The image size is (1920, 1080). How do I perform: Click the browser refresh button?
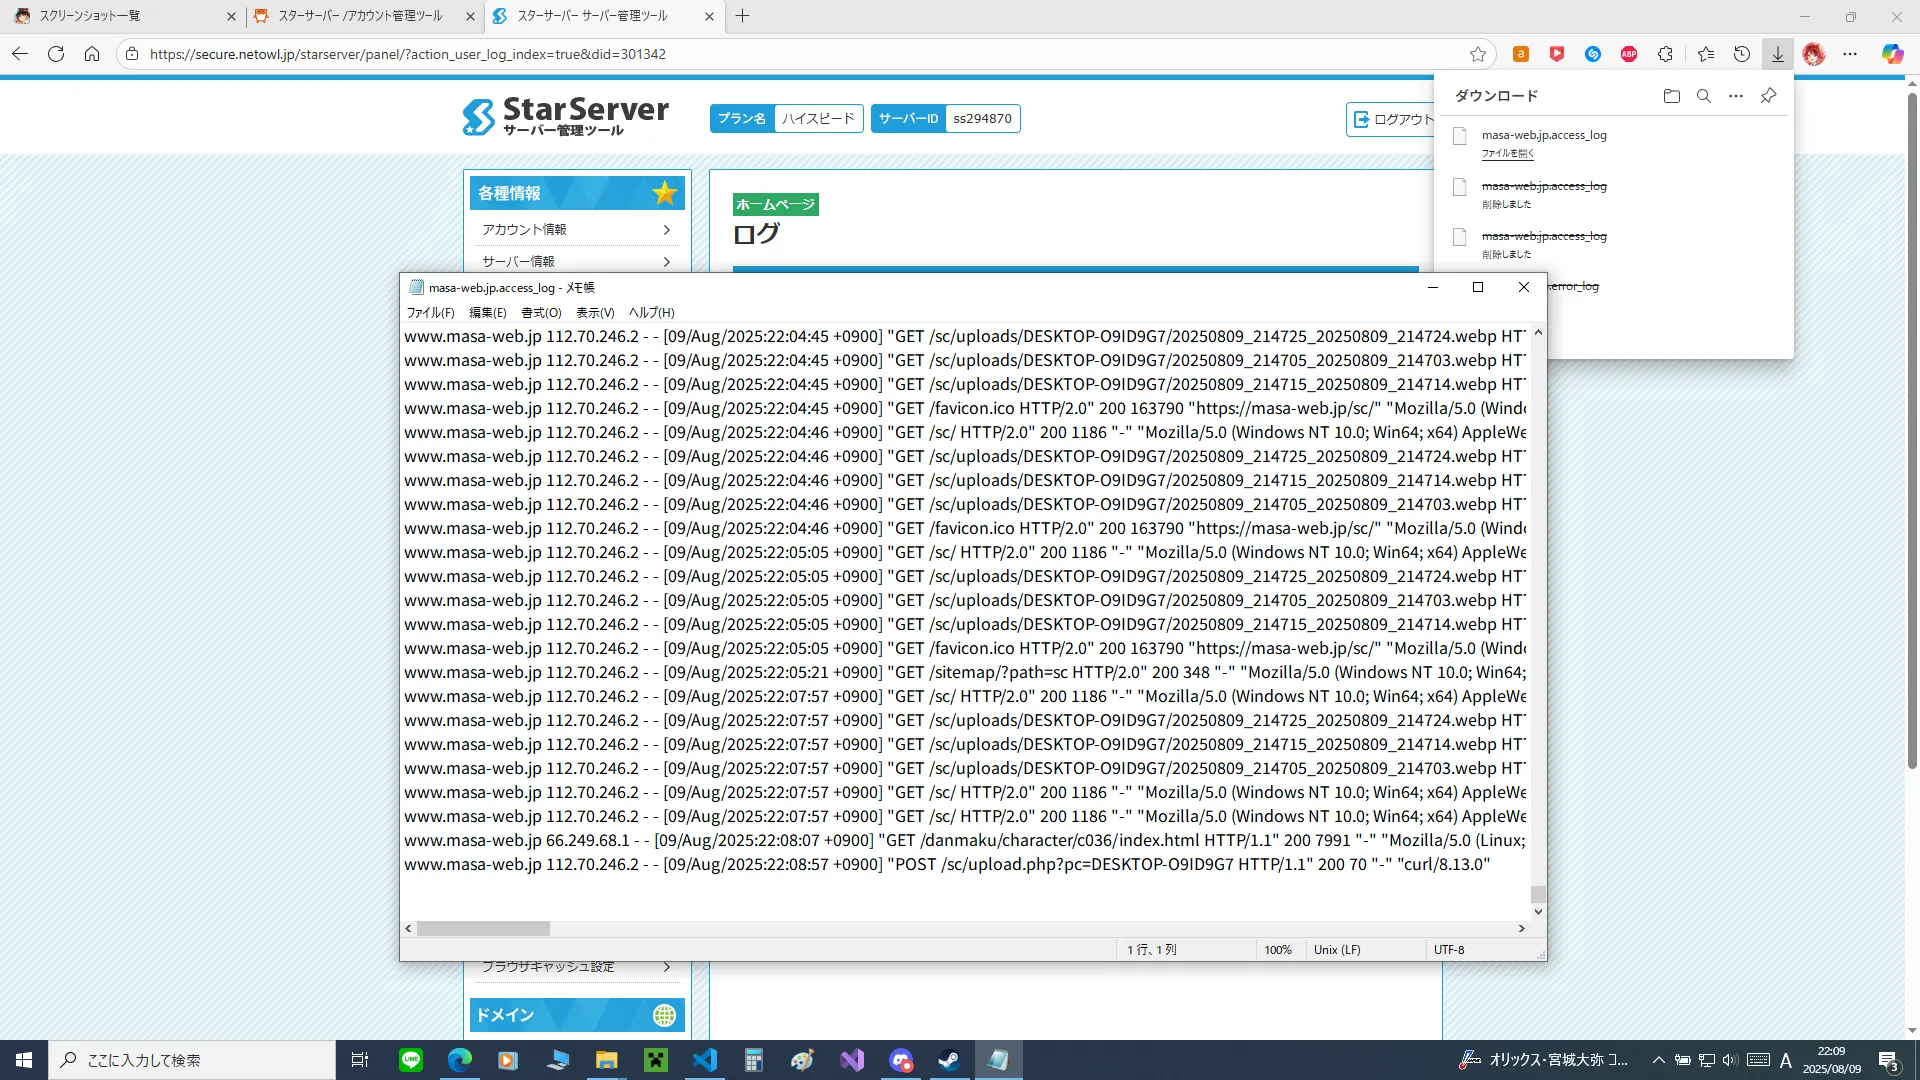[x=56, y=54]
